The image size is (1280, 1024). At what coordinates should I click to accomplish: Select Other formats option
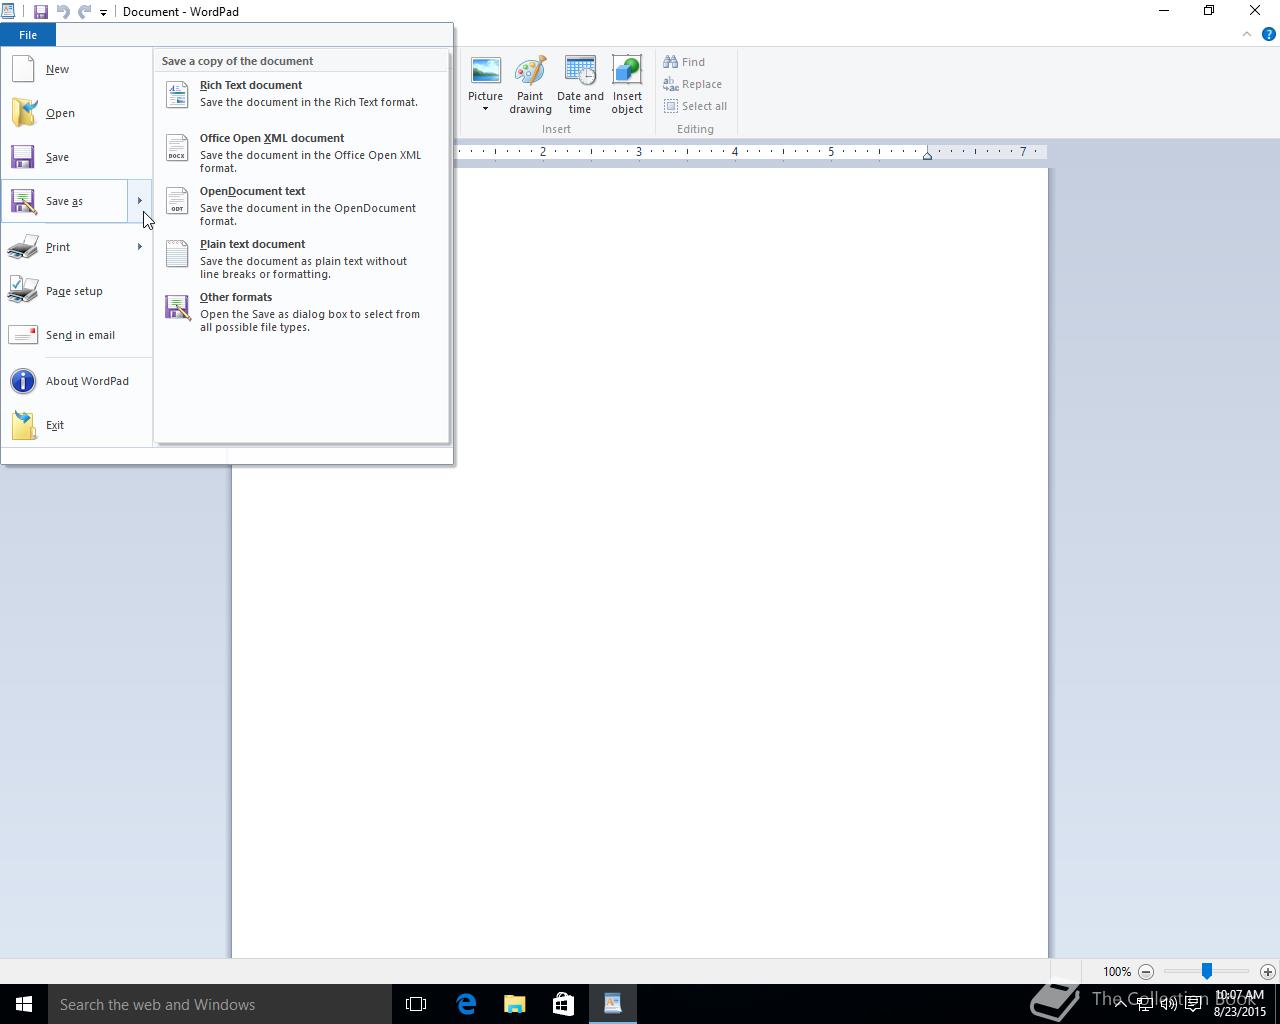(301, 312)
